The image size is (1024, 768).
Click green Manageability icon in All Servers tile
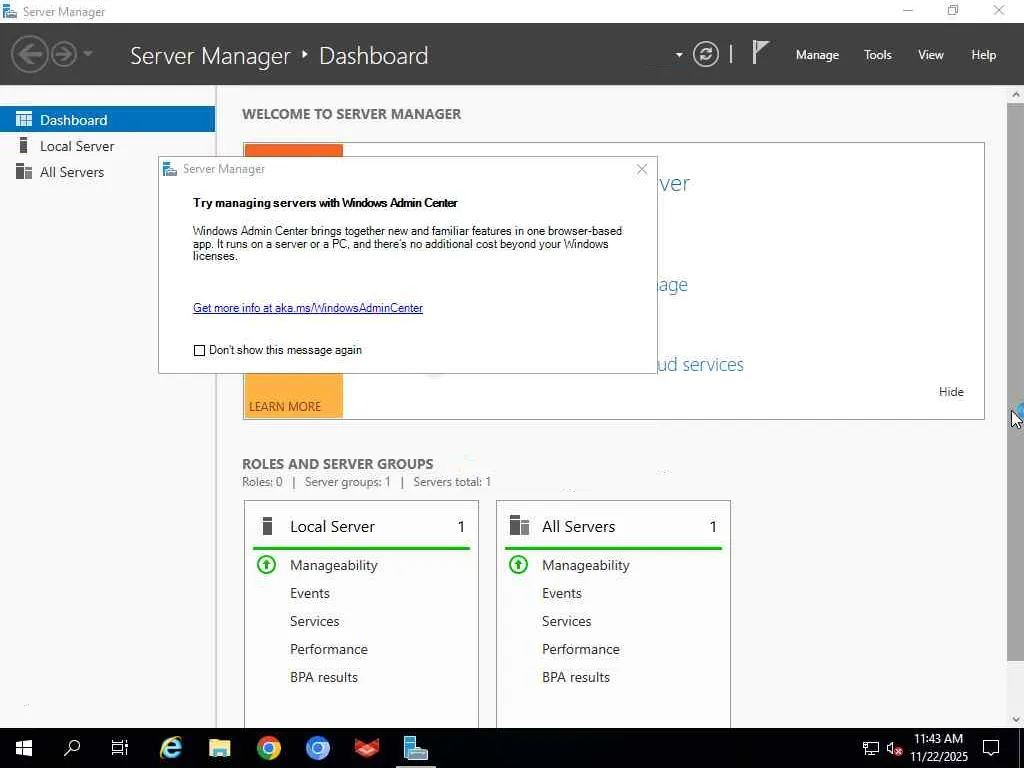click(519, 564)
